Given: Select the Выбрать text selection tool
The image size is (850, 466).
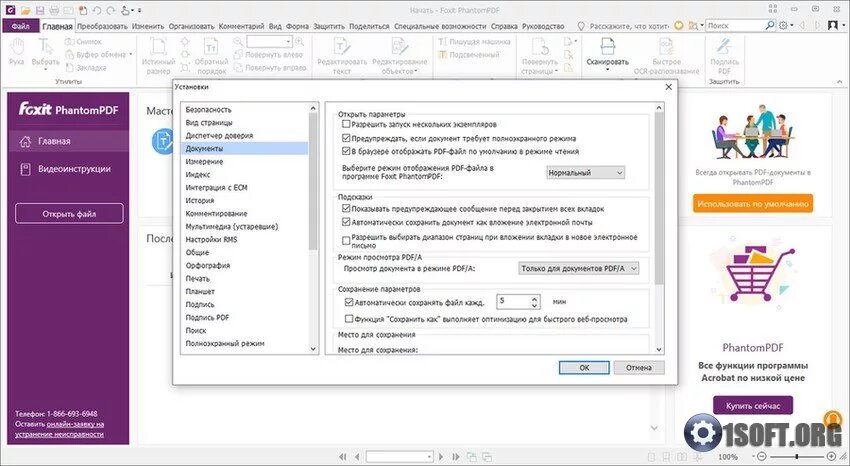Looking at the screenshot, I should click(x=46, y=54).
